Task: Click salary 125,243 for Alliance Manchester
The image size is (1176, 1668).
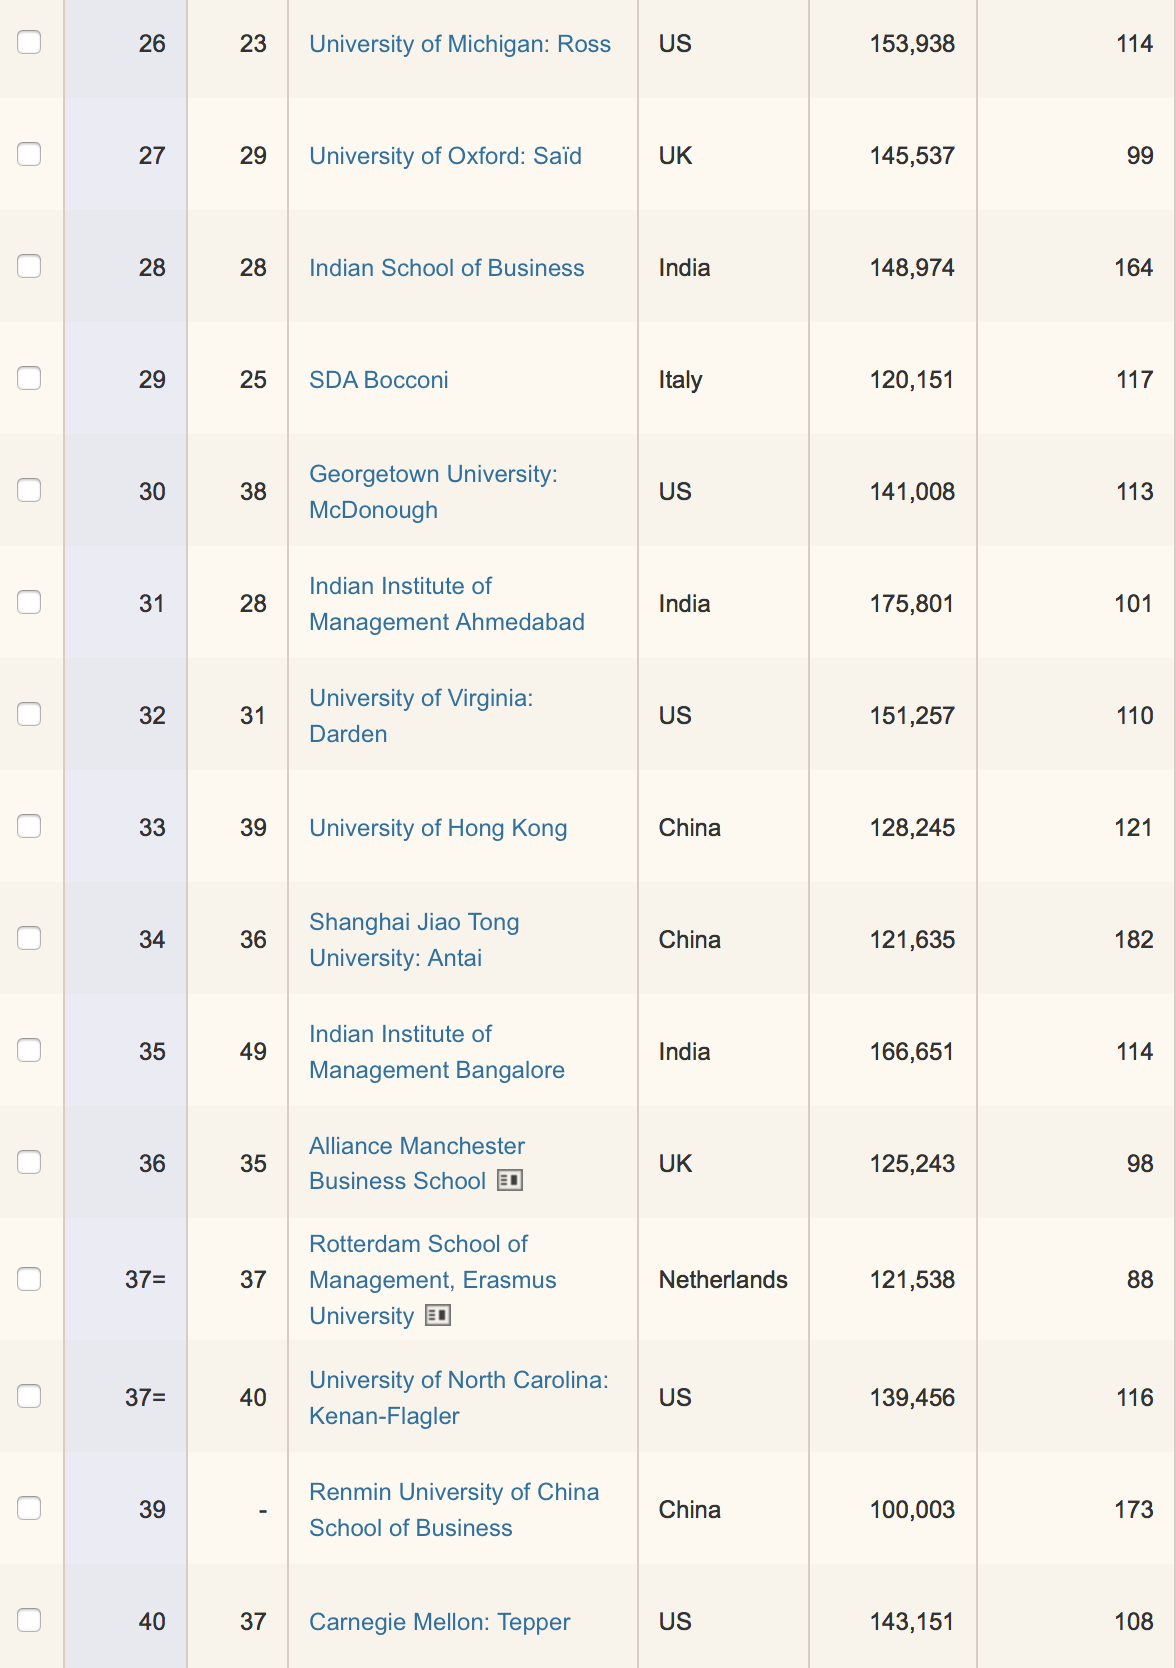Action: click(912, 1164)
